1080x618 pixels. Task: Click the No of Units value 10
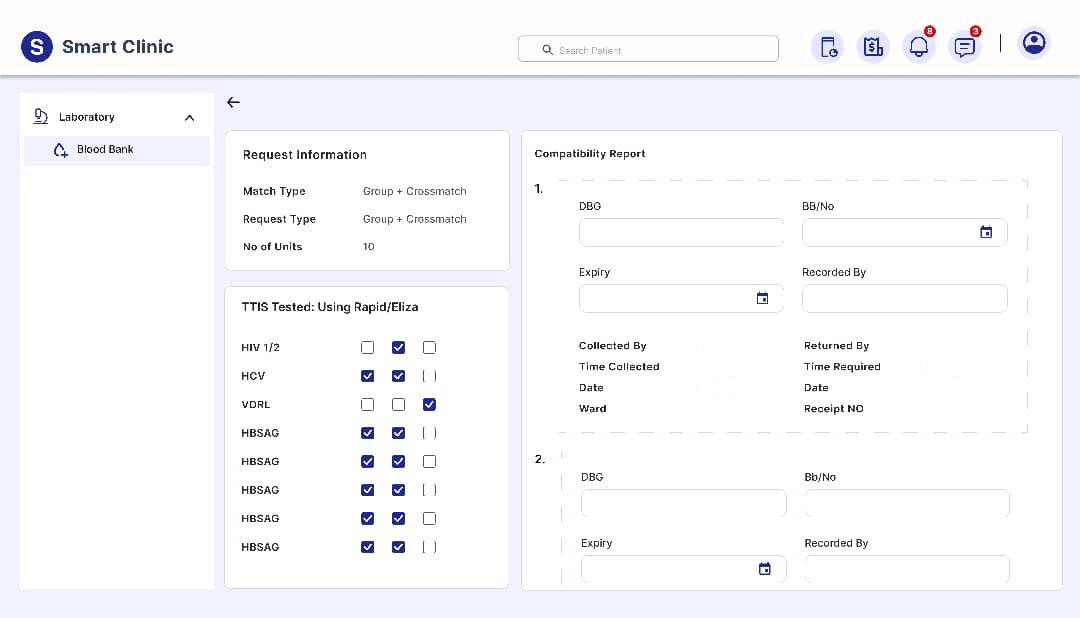coord(368,247)
